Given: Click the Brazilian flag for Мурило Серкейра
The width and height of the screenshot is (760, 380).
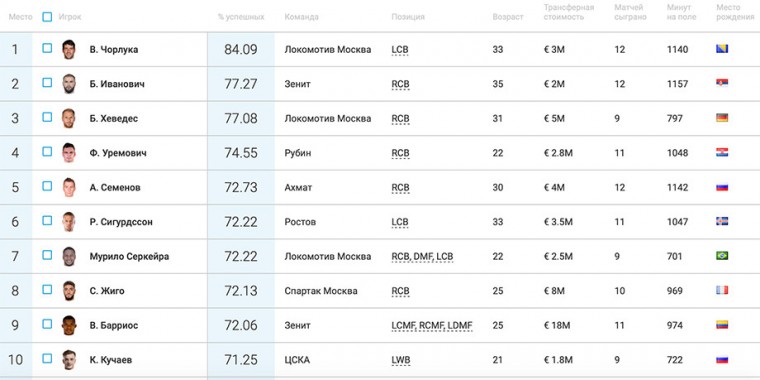Looking at the screenshot, I should point(722,255).
